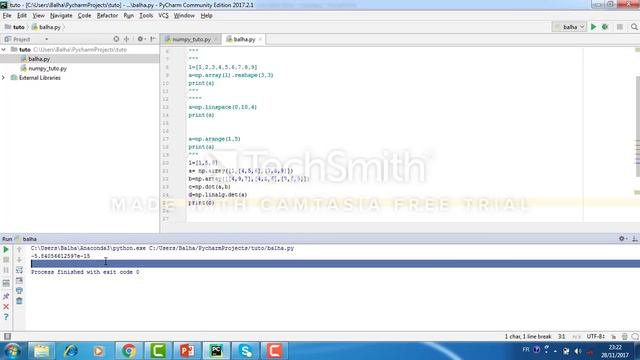Click the volume icon in the system tray
Image resolution: width=640 pixels, height=360 pixels.
578,351
